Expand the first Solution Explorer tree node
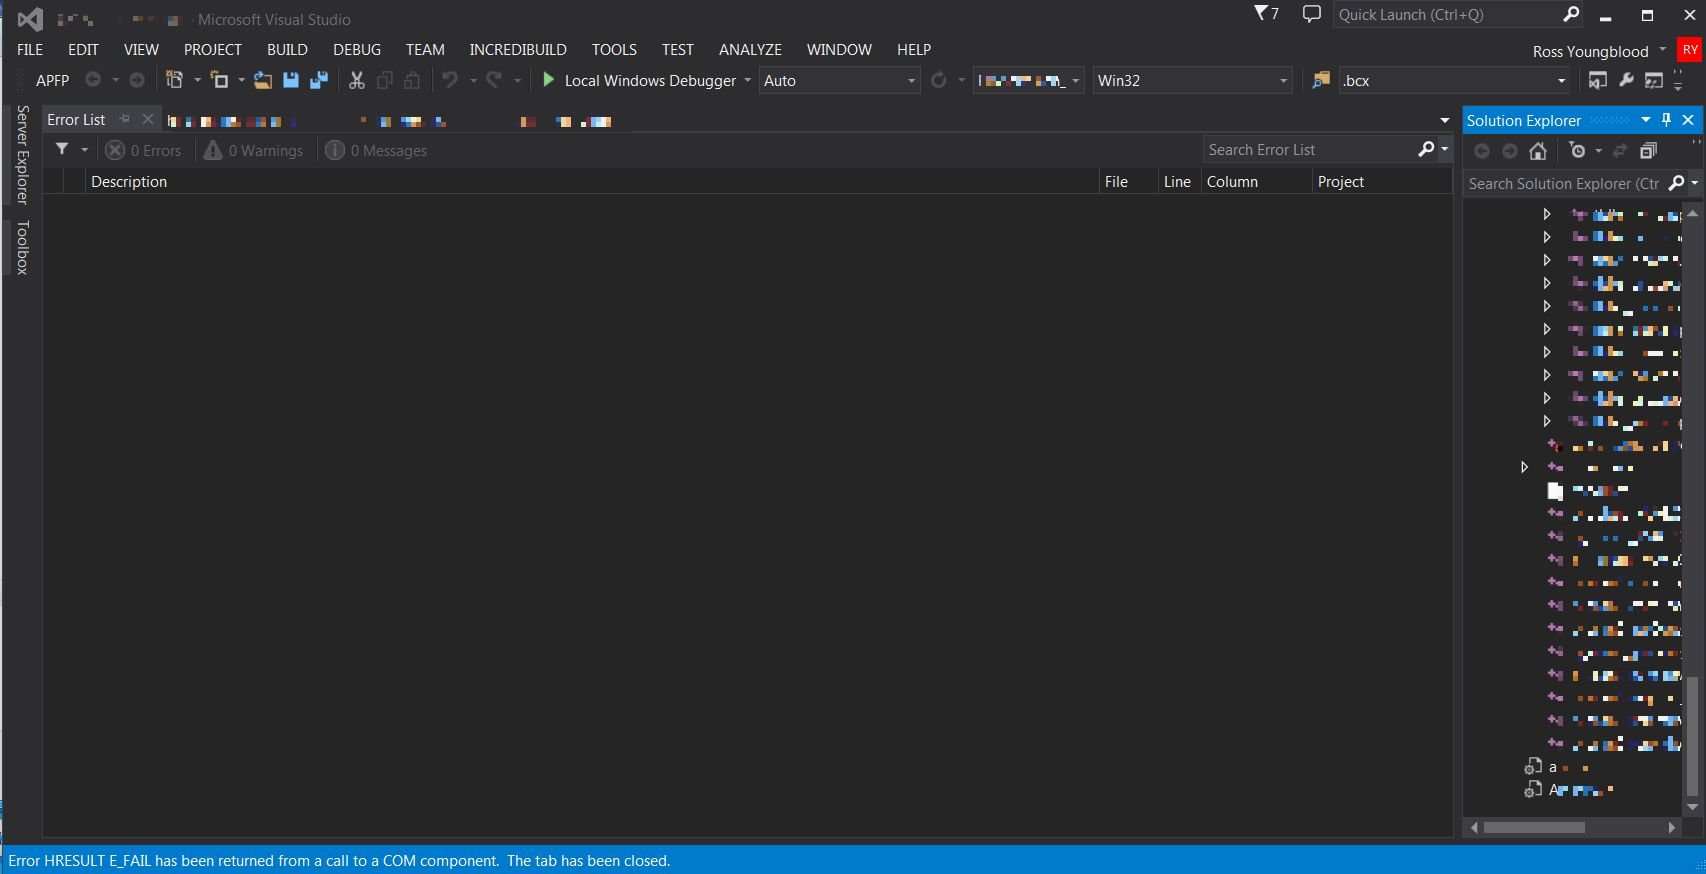The image size is (1706, 874). click(1546, 214)
